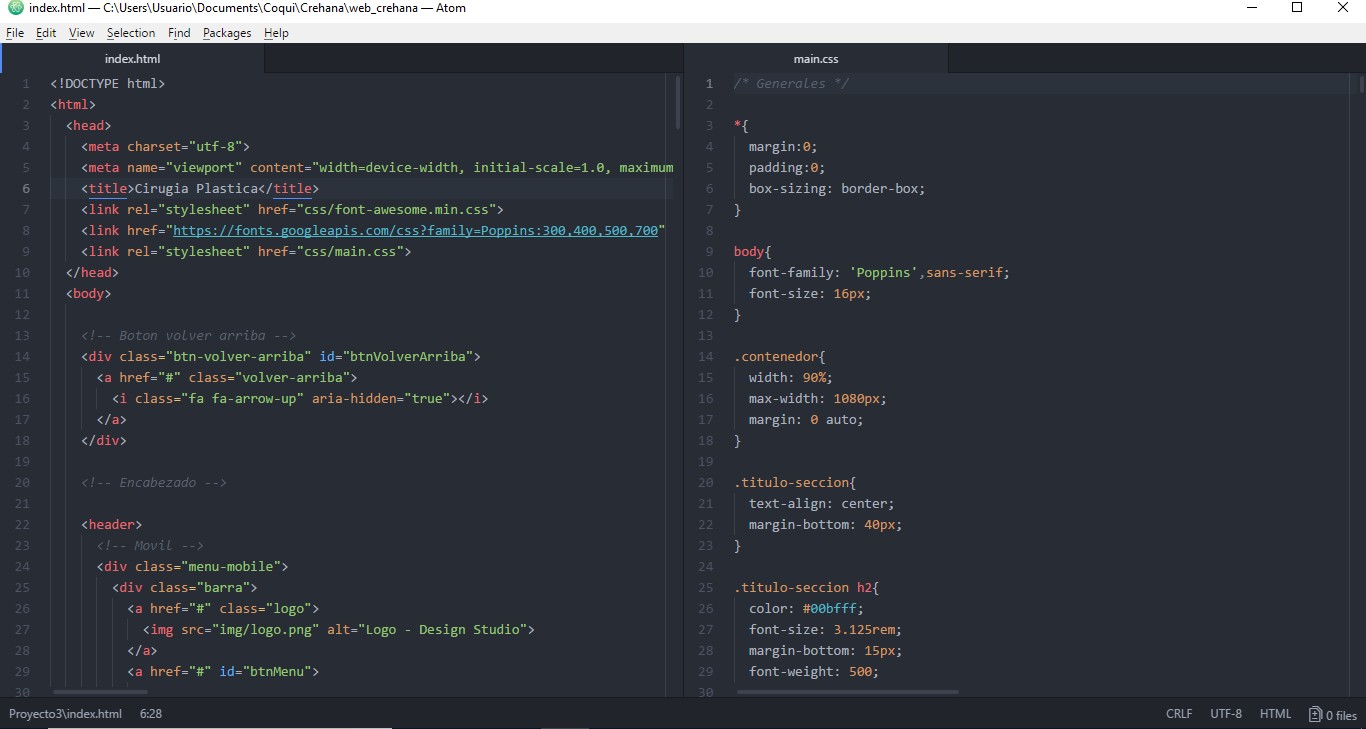Click the horizontal scrollbar of index.html pane
Screen dimensions: 1366x729
[100, 692]
